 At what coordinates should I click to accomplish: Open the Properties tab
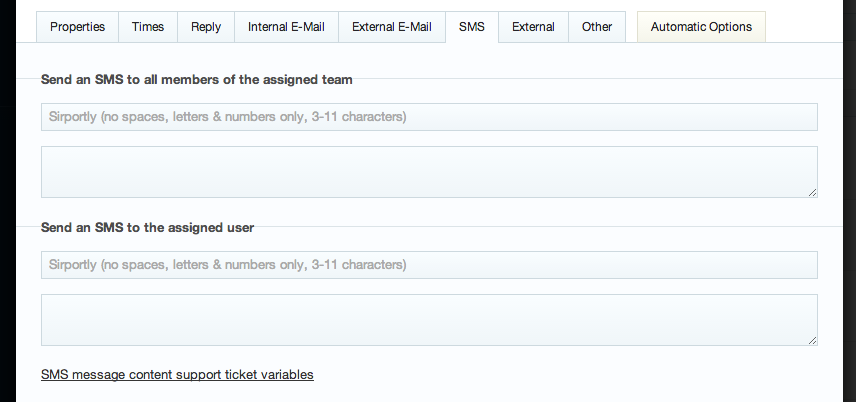click(78, 27)
